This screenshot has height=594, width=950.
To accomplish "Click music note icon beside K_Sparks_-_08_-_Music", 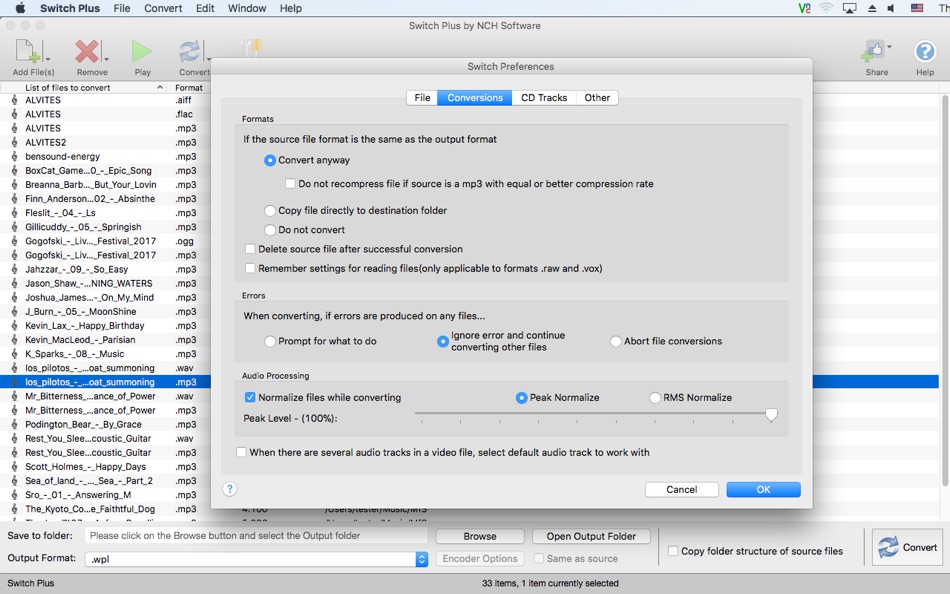I will pos(14,354).
